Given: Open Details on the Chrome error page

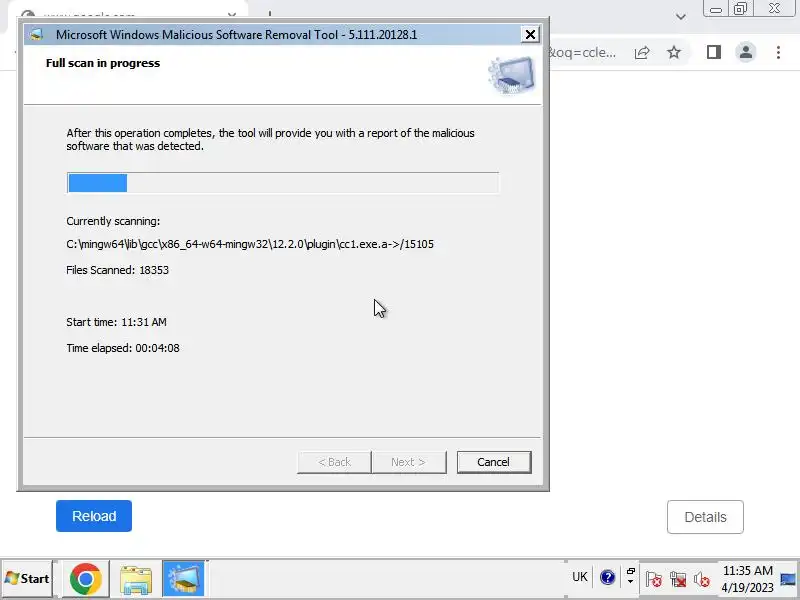Looking at the screenshot, I should (705, 517).
